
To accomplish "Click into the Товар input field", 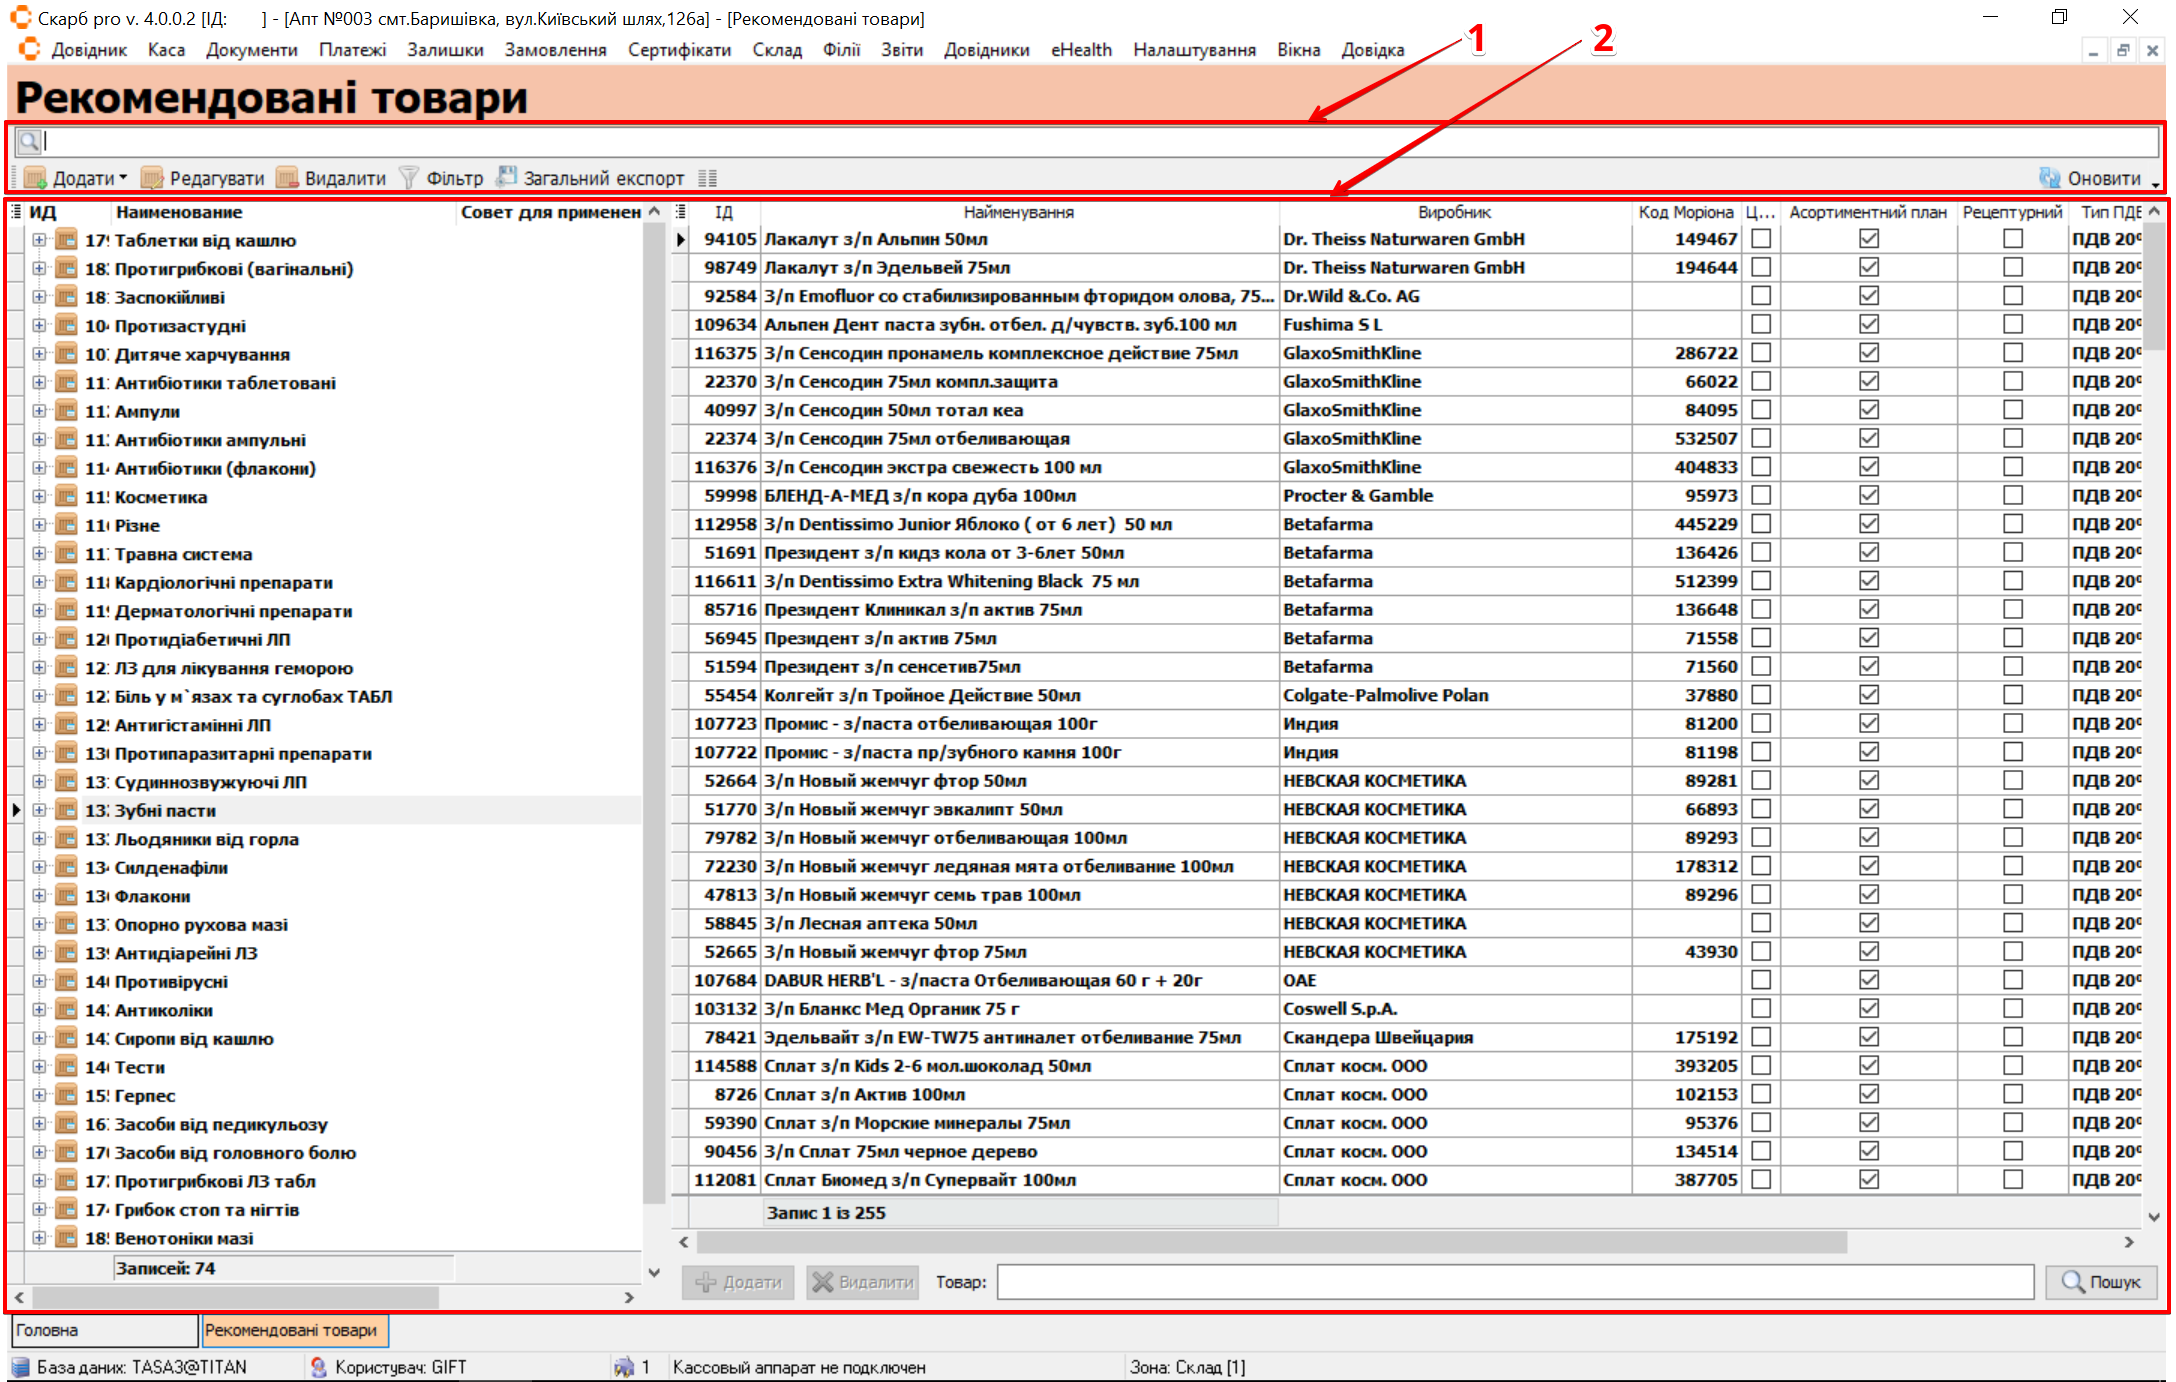I will pos(1514,1282).
